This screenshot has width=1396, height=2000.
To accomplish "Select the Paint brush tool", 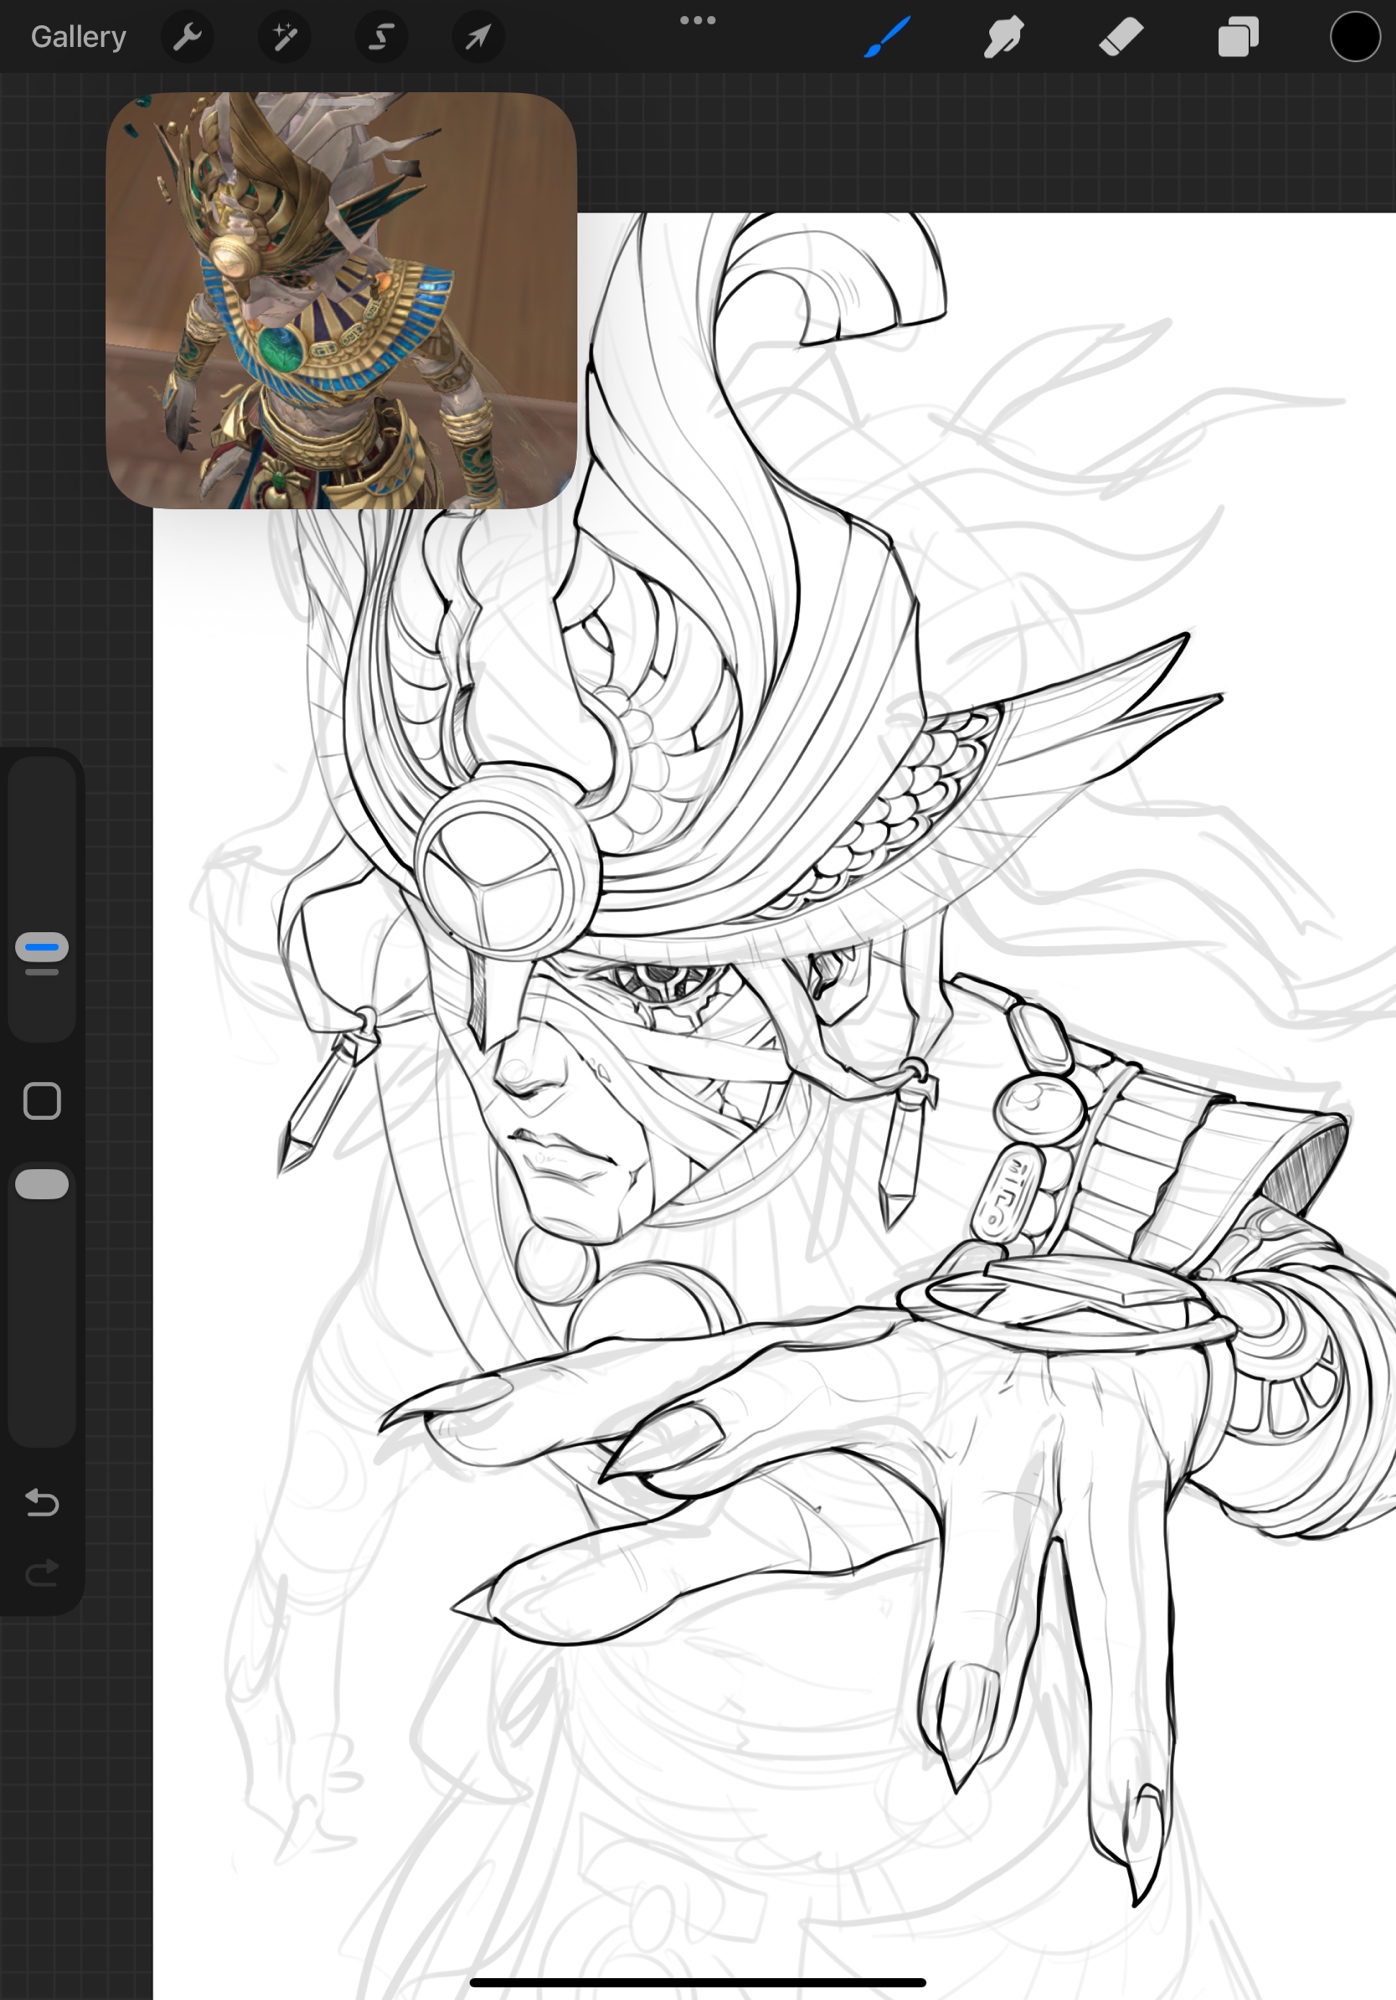I will tap(887, 37).
